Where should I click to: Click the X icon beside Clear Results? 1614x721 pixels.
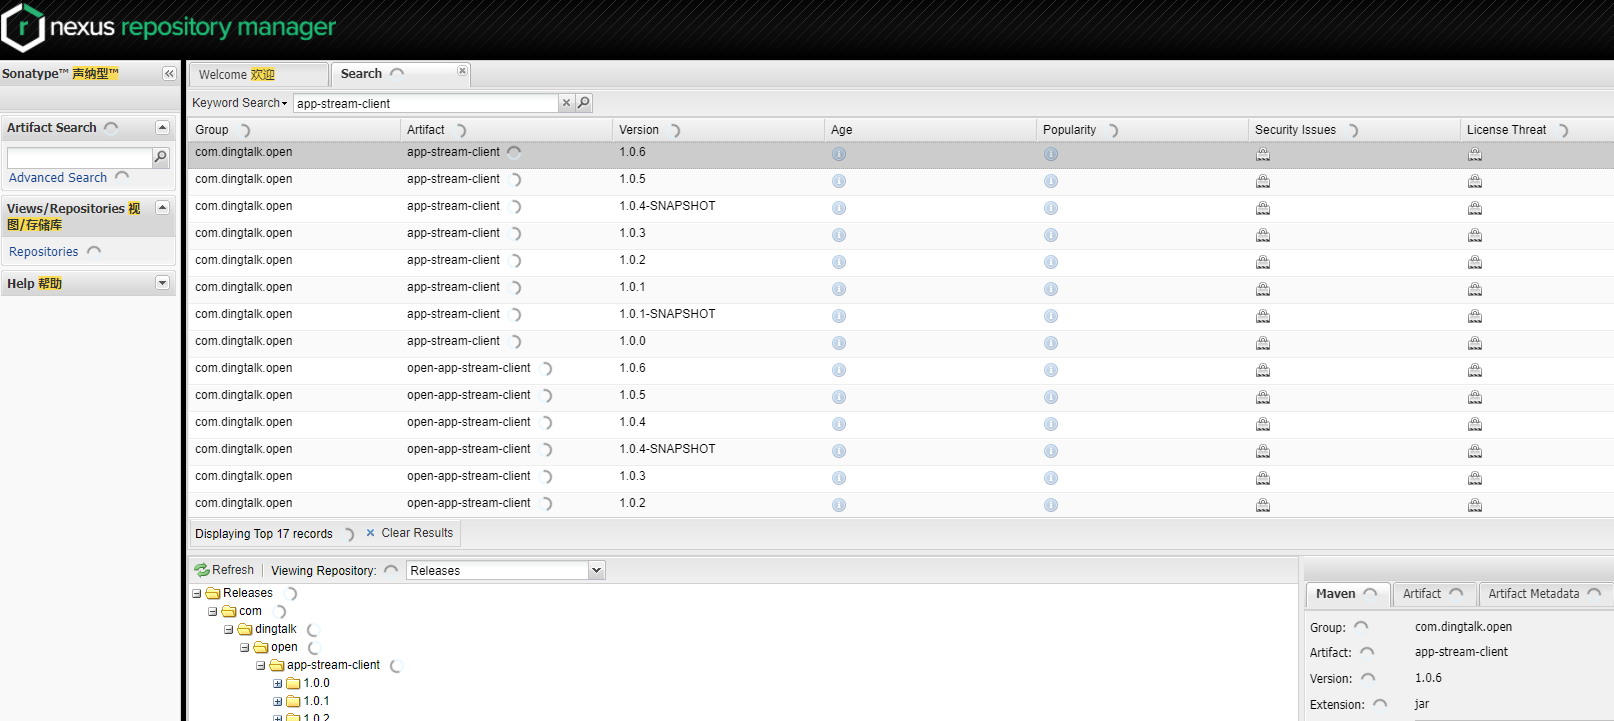[x=370, y=533]
